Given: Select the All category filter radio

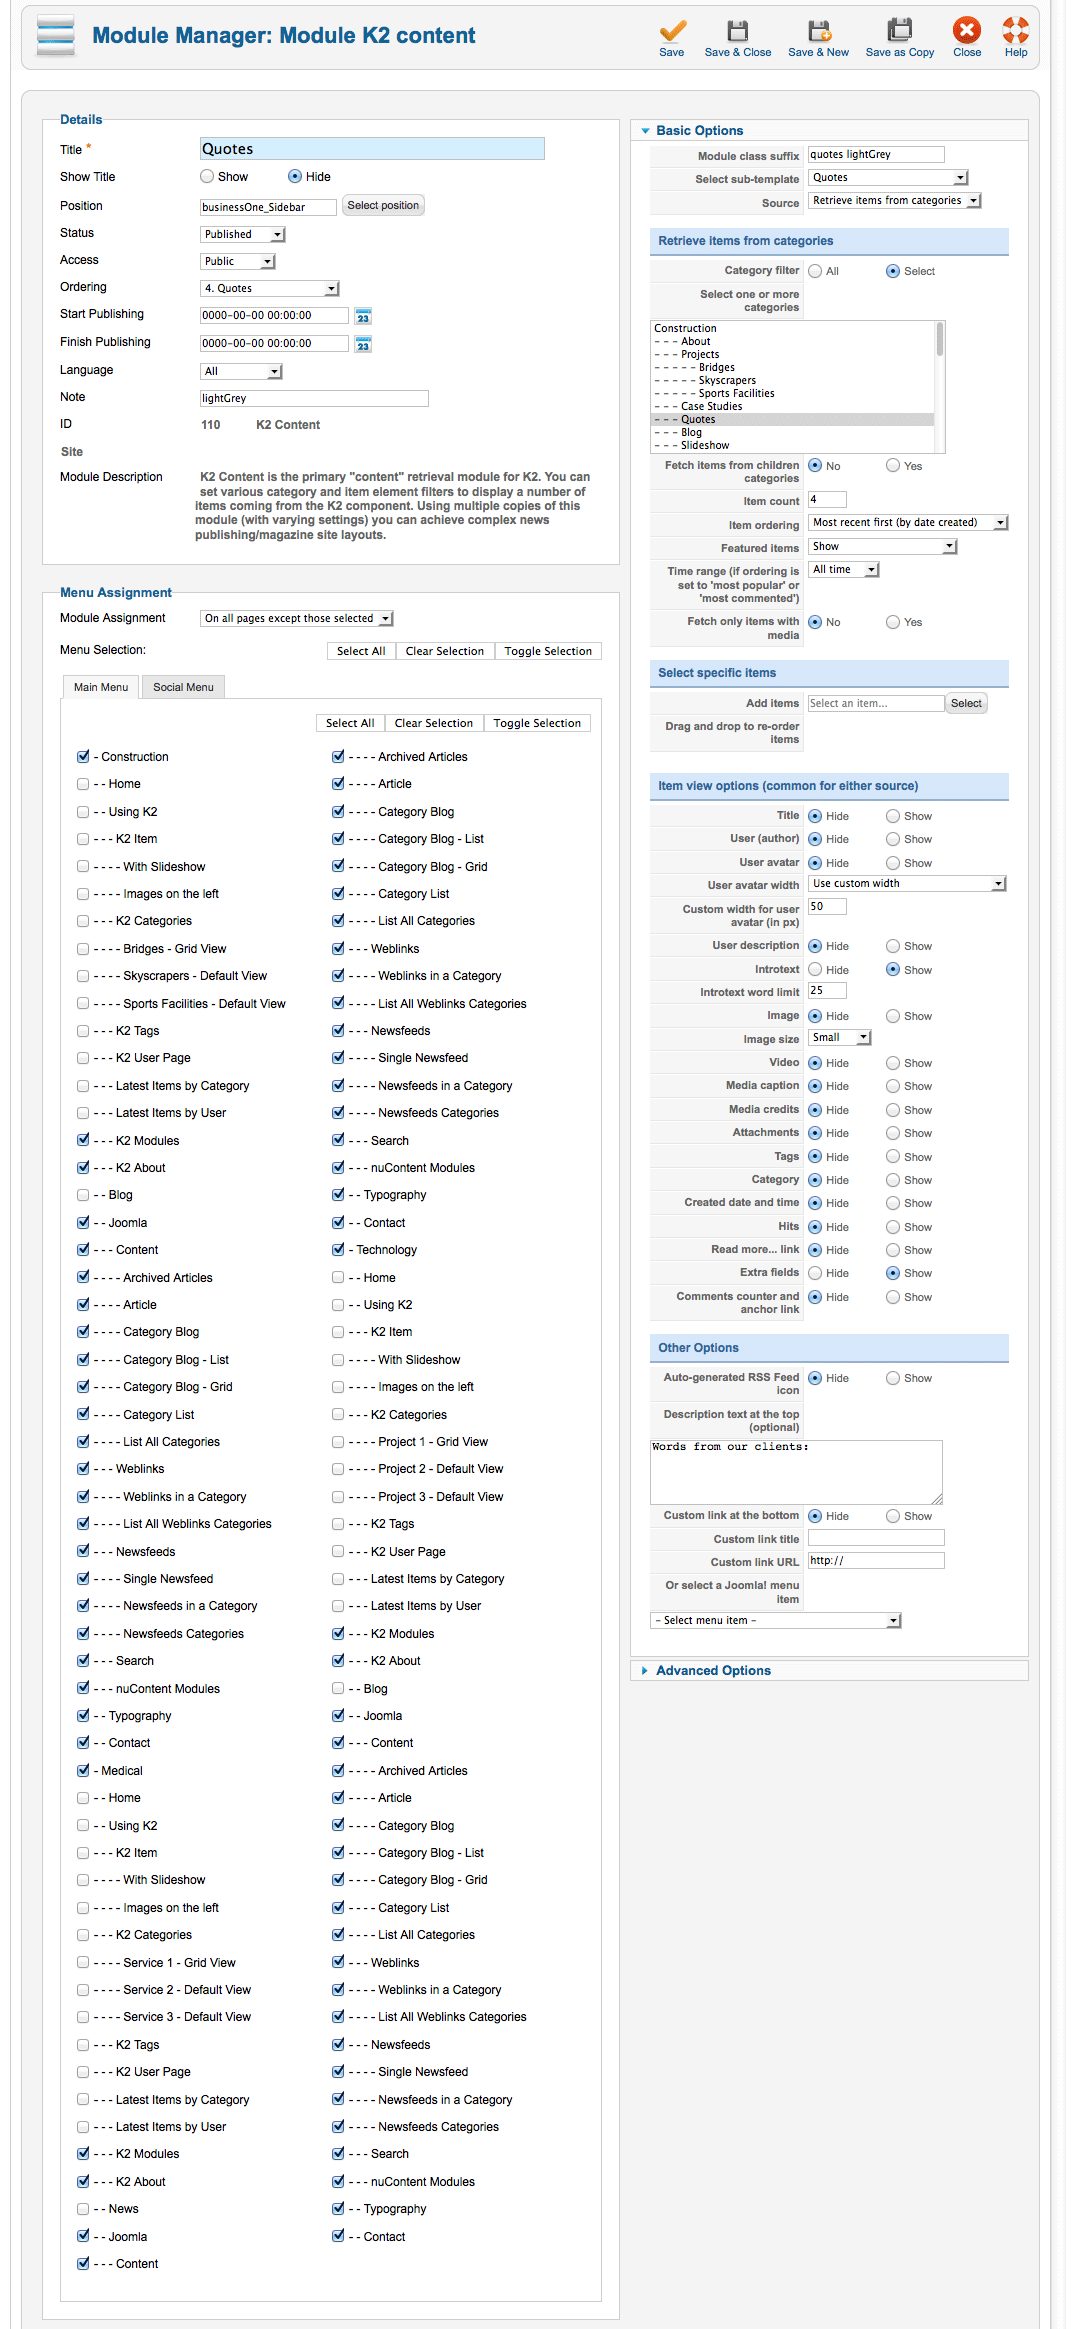Looking at the screenshot, I should pyautogui.click(x=816, y=271).
